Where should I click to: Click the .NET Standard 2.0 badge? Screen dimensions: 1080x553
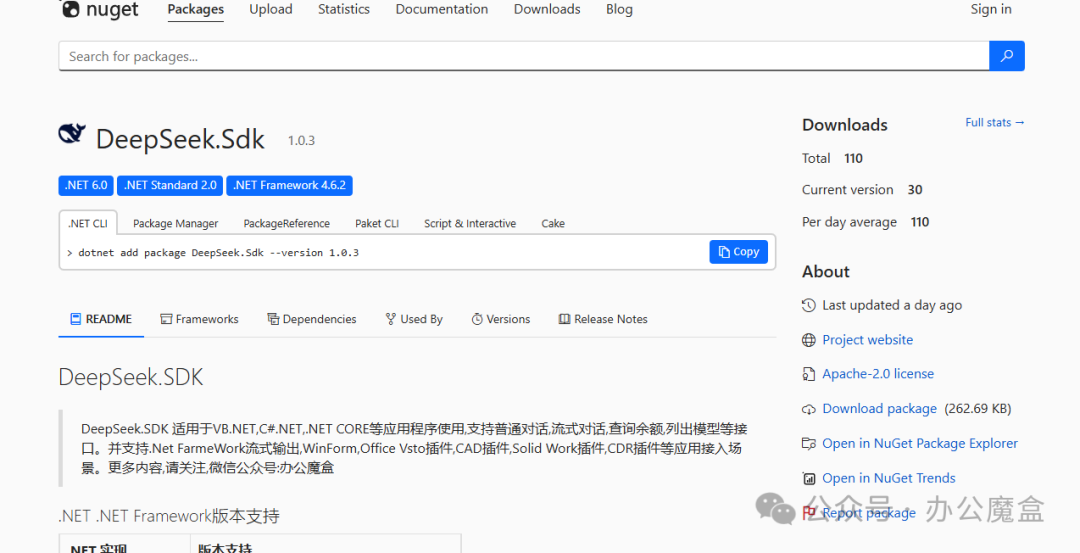click(x=170, y=185)
